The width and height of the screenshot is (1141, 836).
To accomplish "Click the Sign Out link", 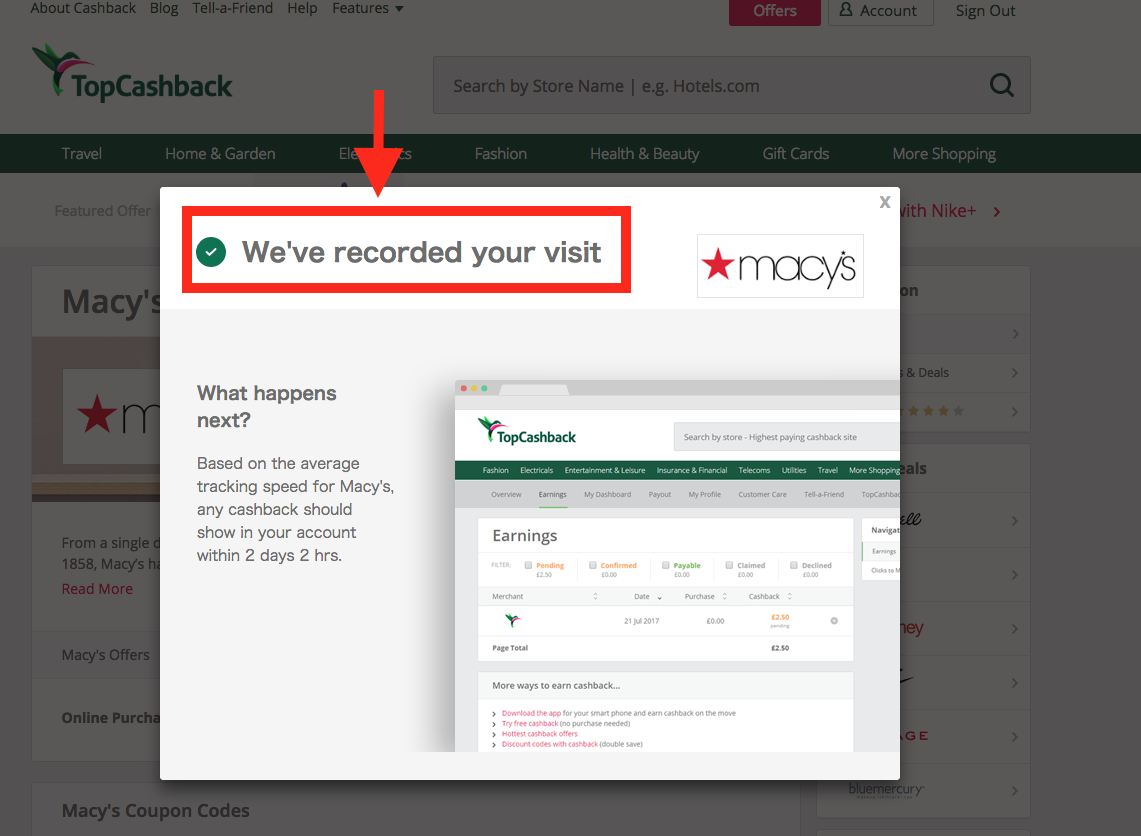I will (x=985, y=11).
